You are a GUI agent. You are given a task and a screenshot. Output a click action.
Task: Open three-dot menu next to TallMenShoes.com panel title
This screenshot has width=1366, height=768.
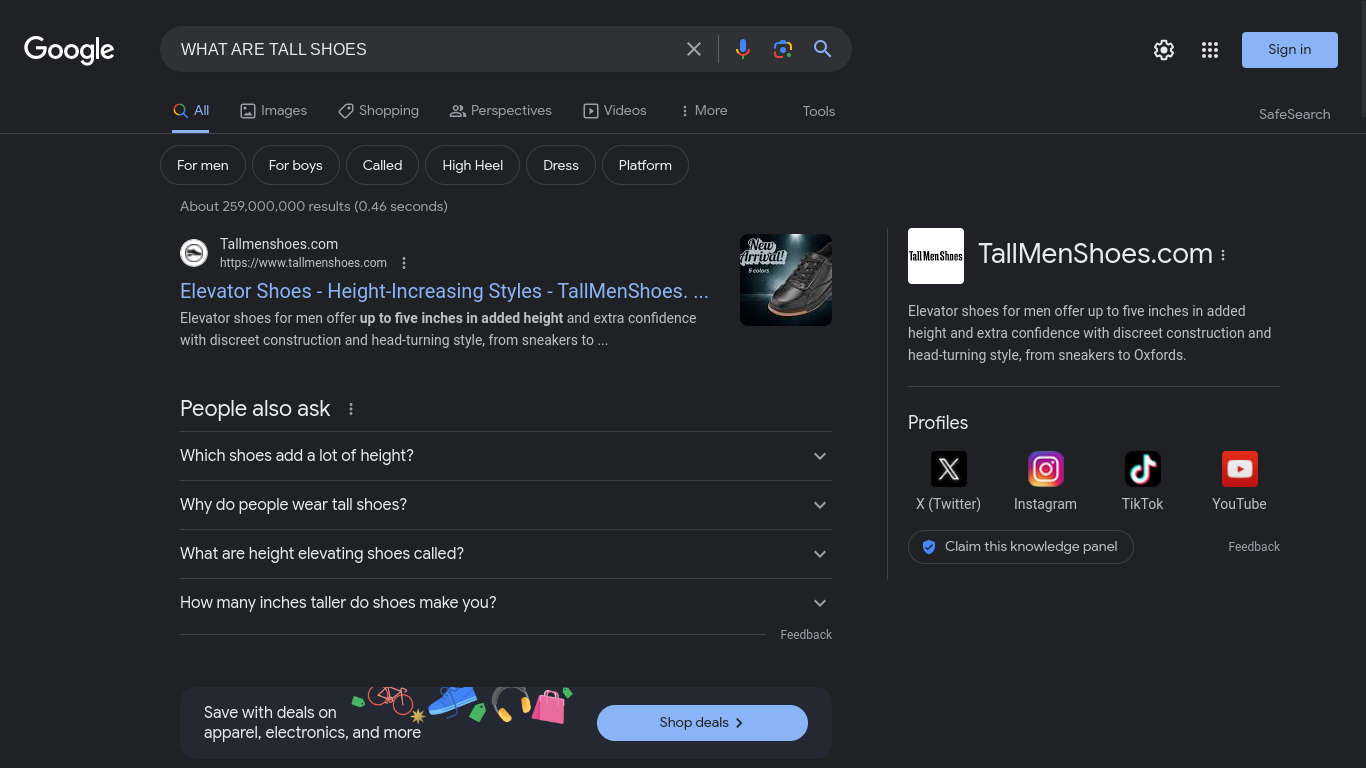(1223, 255)
